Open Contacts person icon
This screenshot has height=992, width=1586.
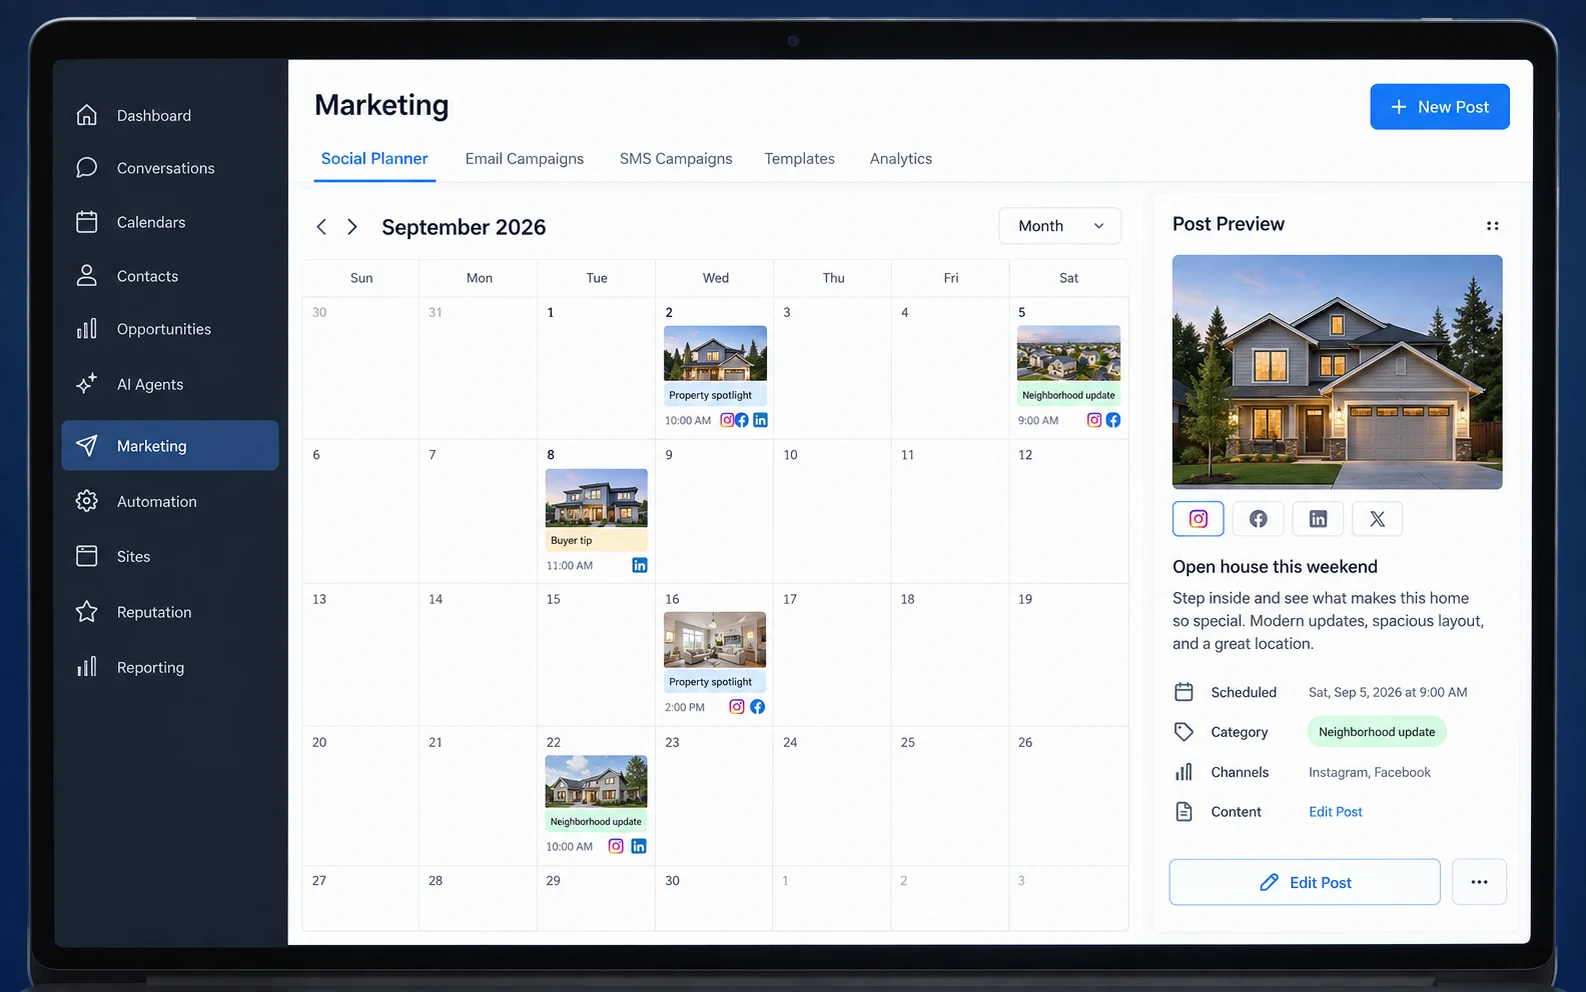click(87, 275)
